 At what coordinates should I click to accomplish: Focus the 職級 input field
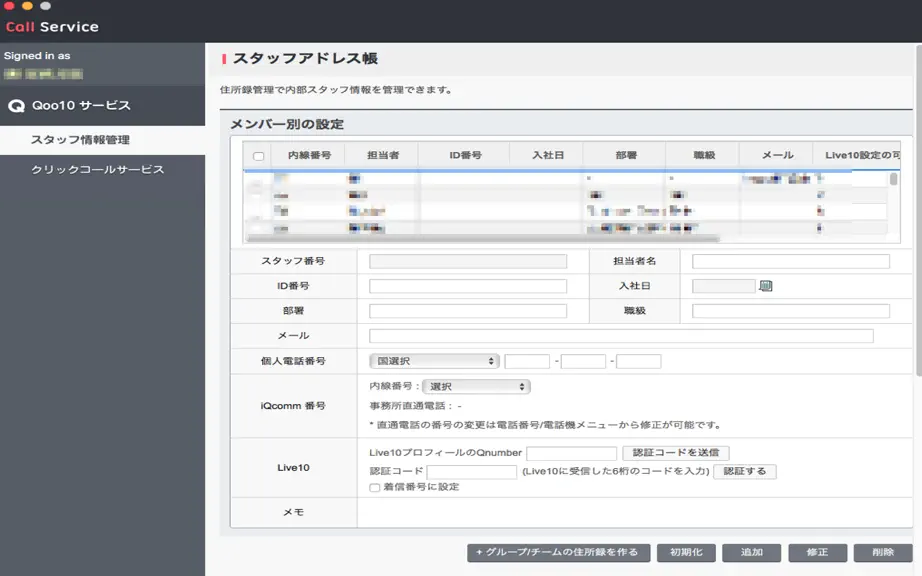point(791,311)
